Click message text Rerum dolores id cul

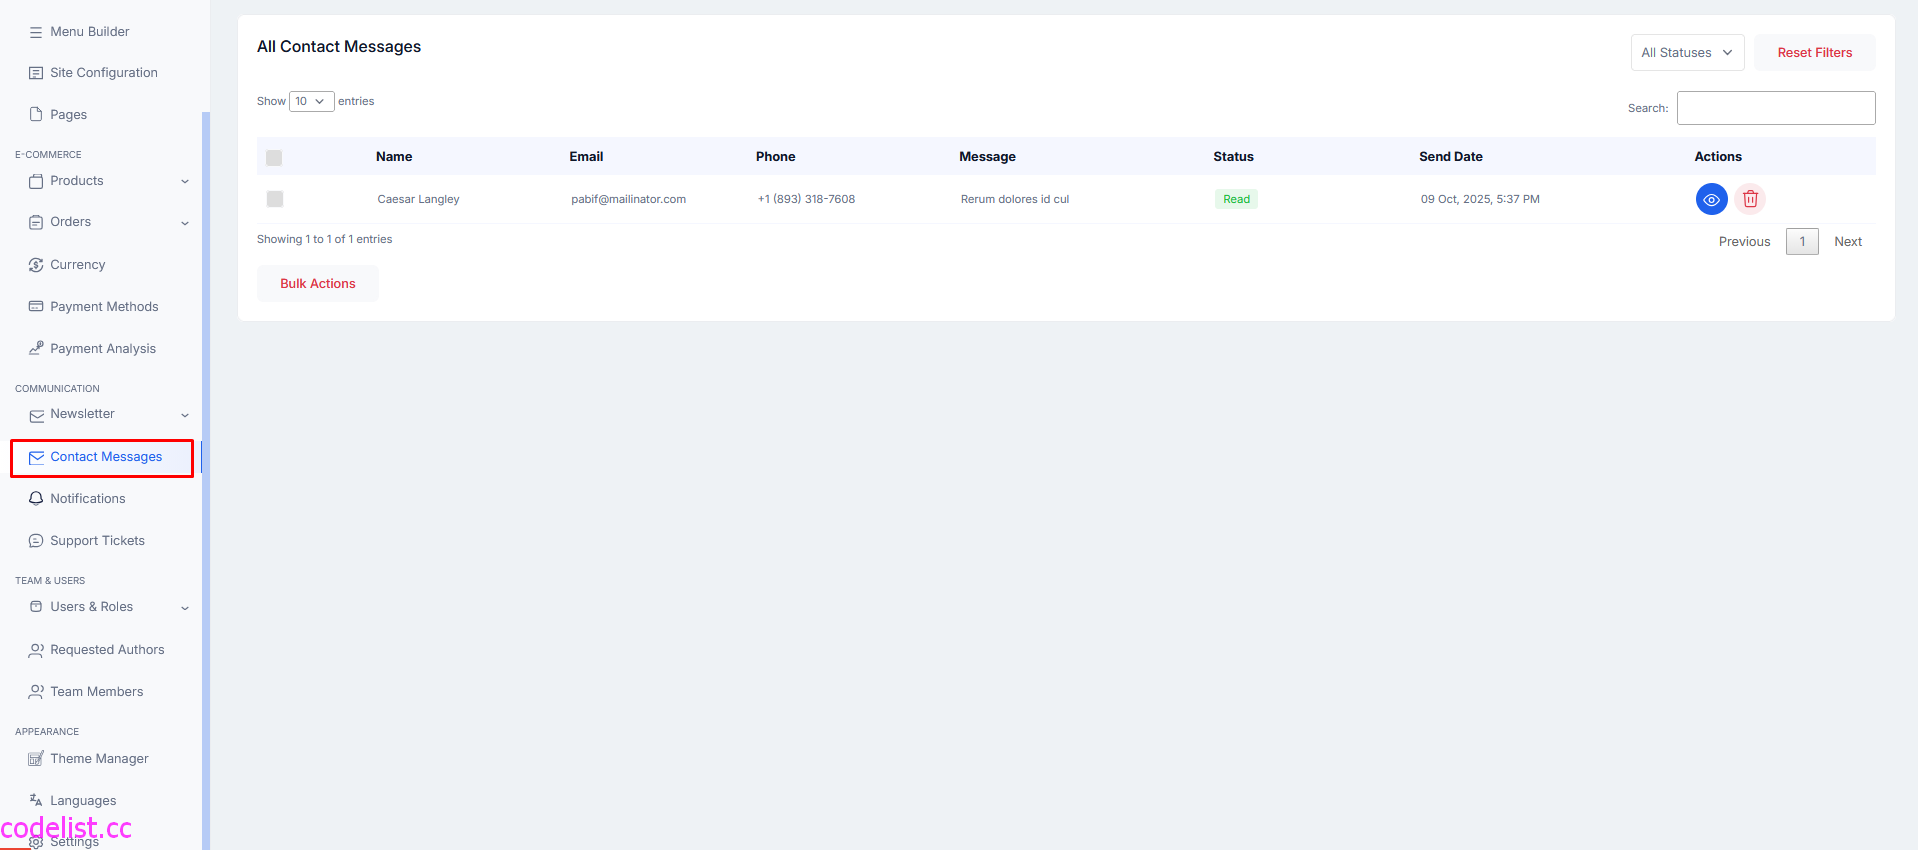coord(1015,199)
